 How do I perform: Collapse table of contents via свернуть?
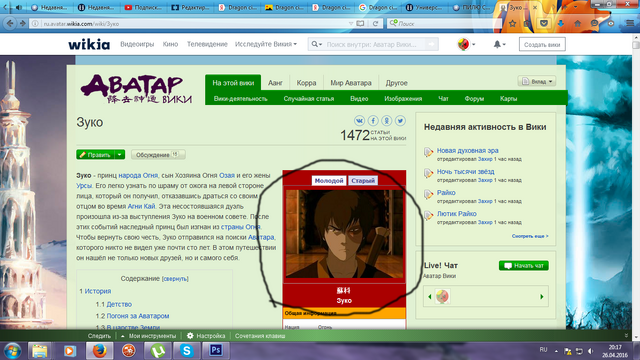click(175, 279)
